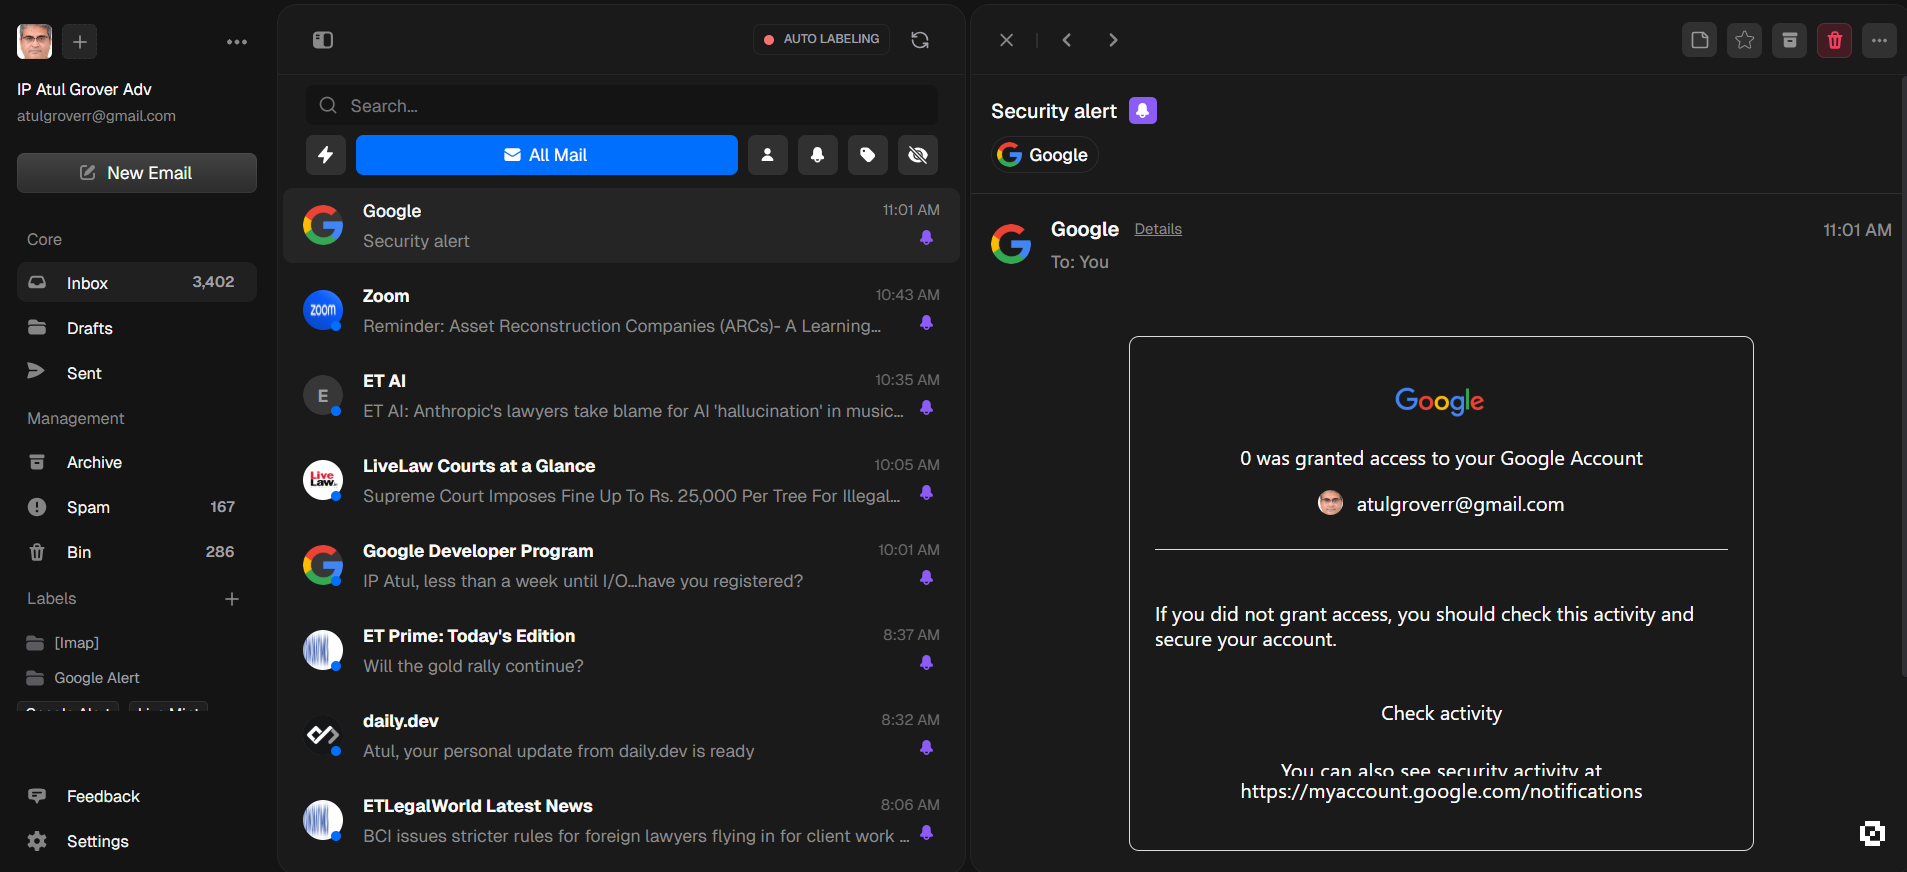1907x872 pixels.
Task: Delete the open email with red trash icon
Action: tap(1835, 40)
